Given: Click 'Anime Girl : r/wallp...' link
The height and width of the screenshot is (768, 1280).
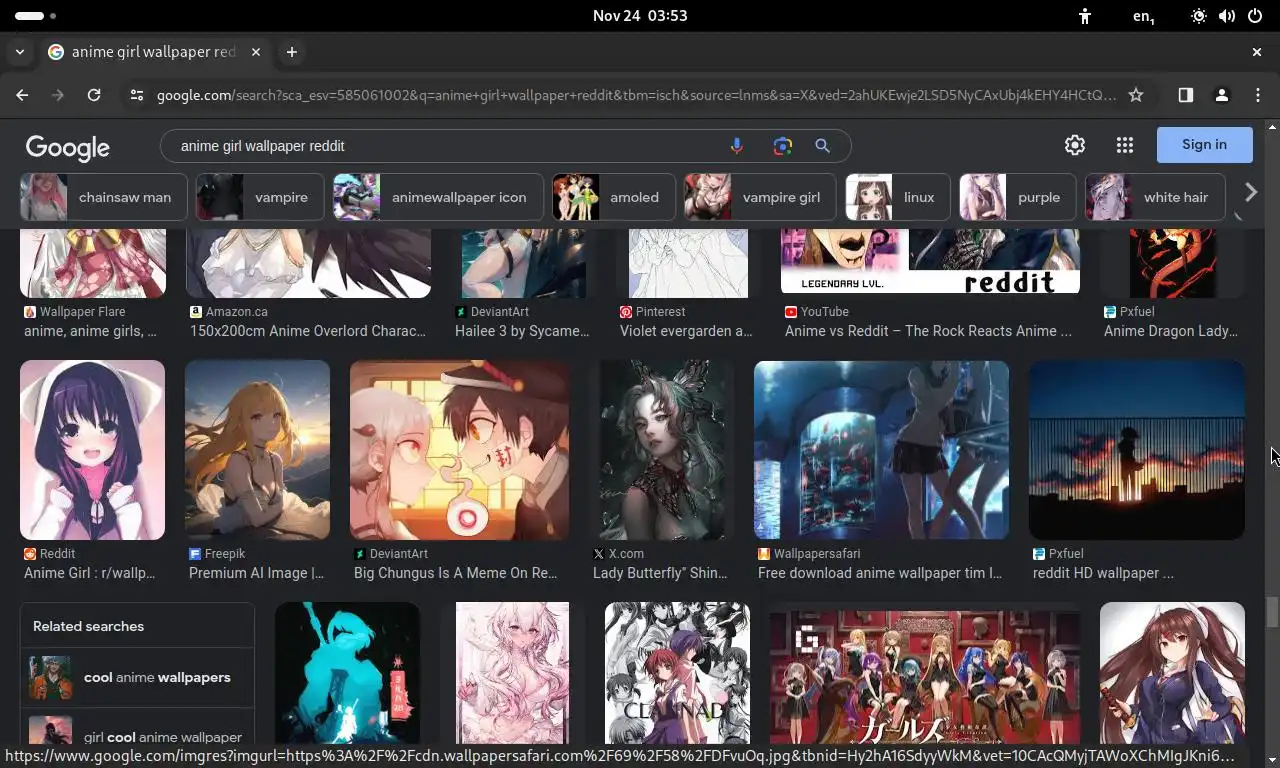Looking at the screenshot, I should (x=90, y=573).
